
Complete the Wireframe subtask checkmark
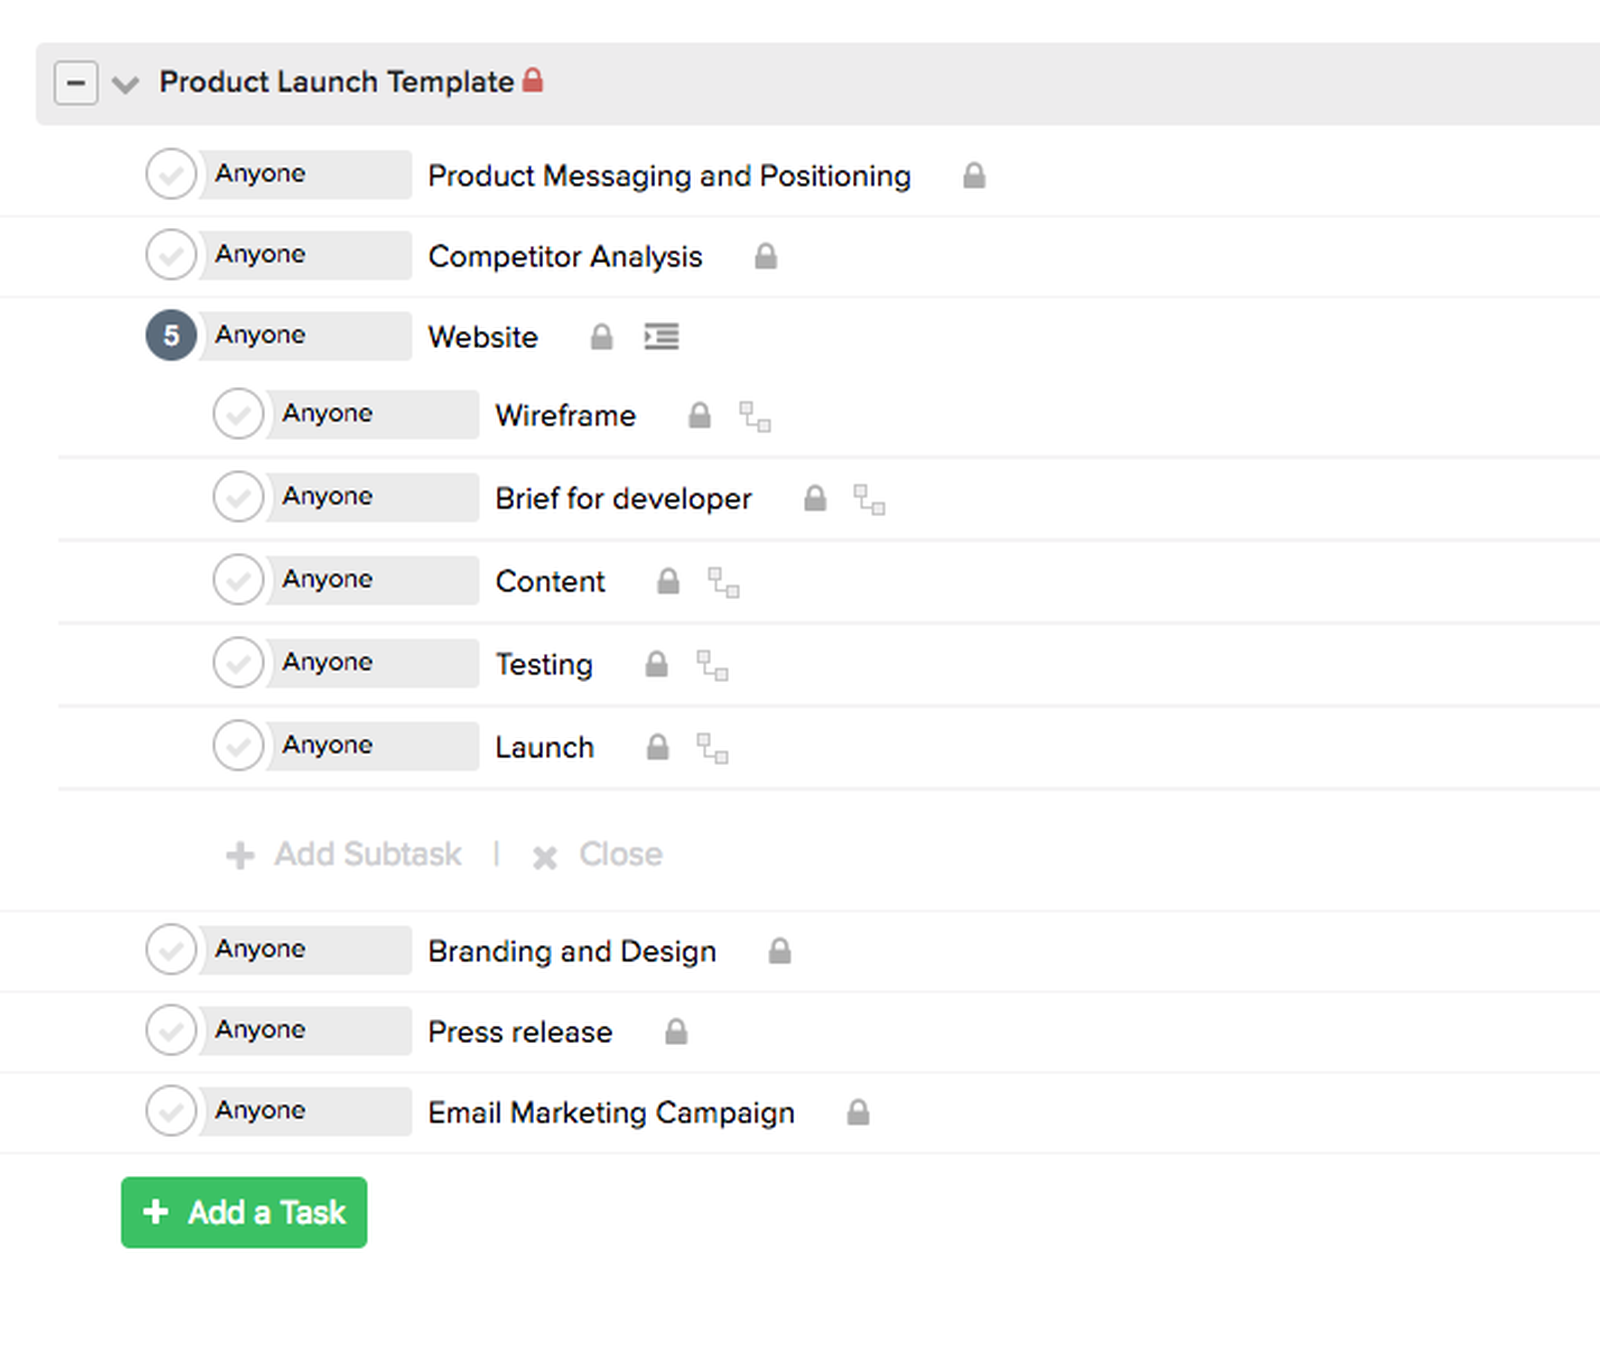tap(237, 414)
